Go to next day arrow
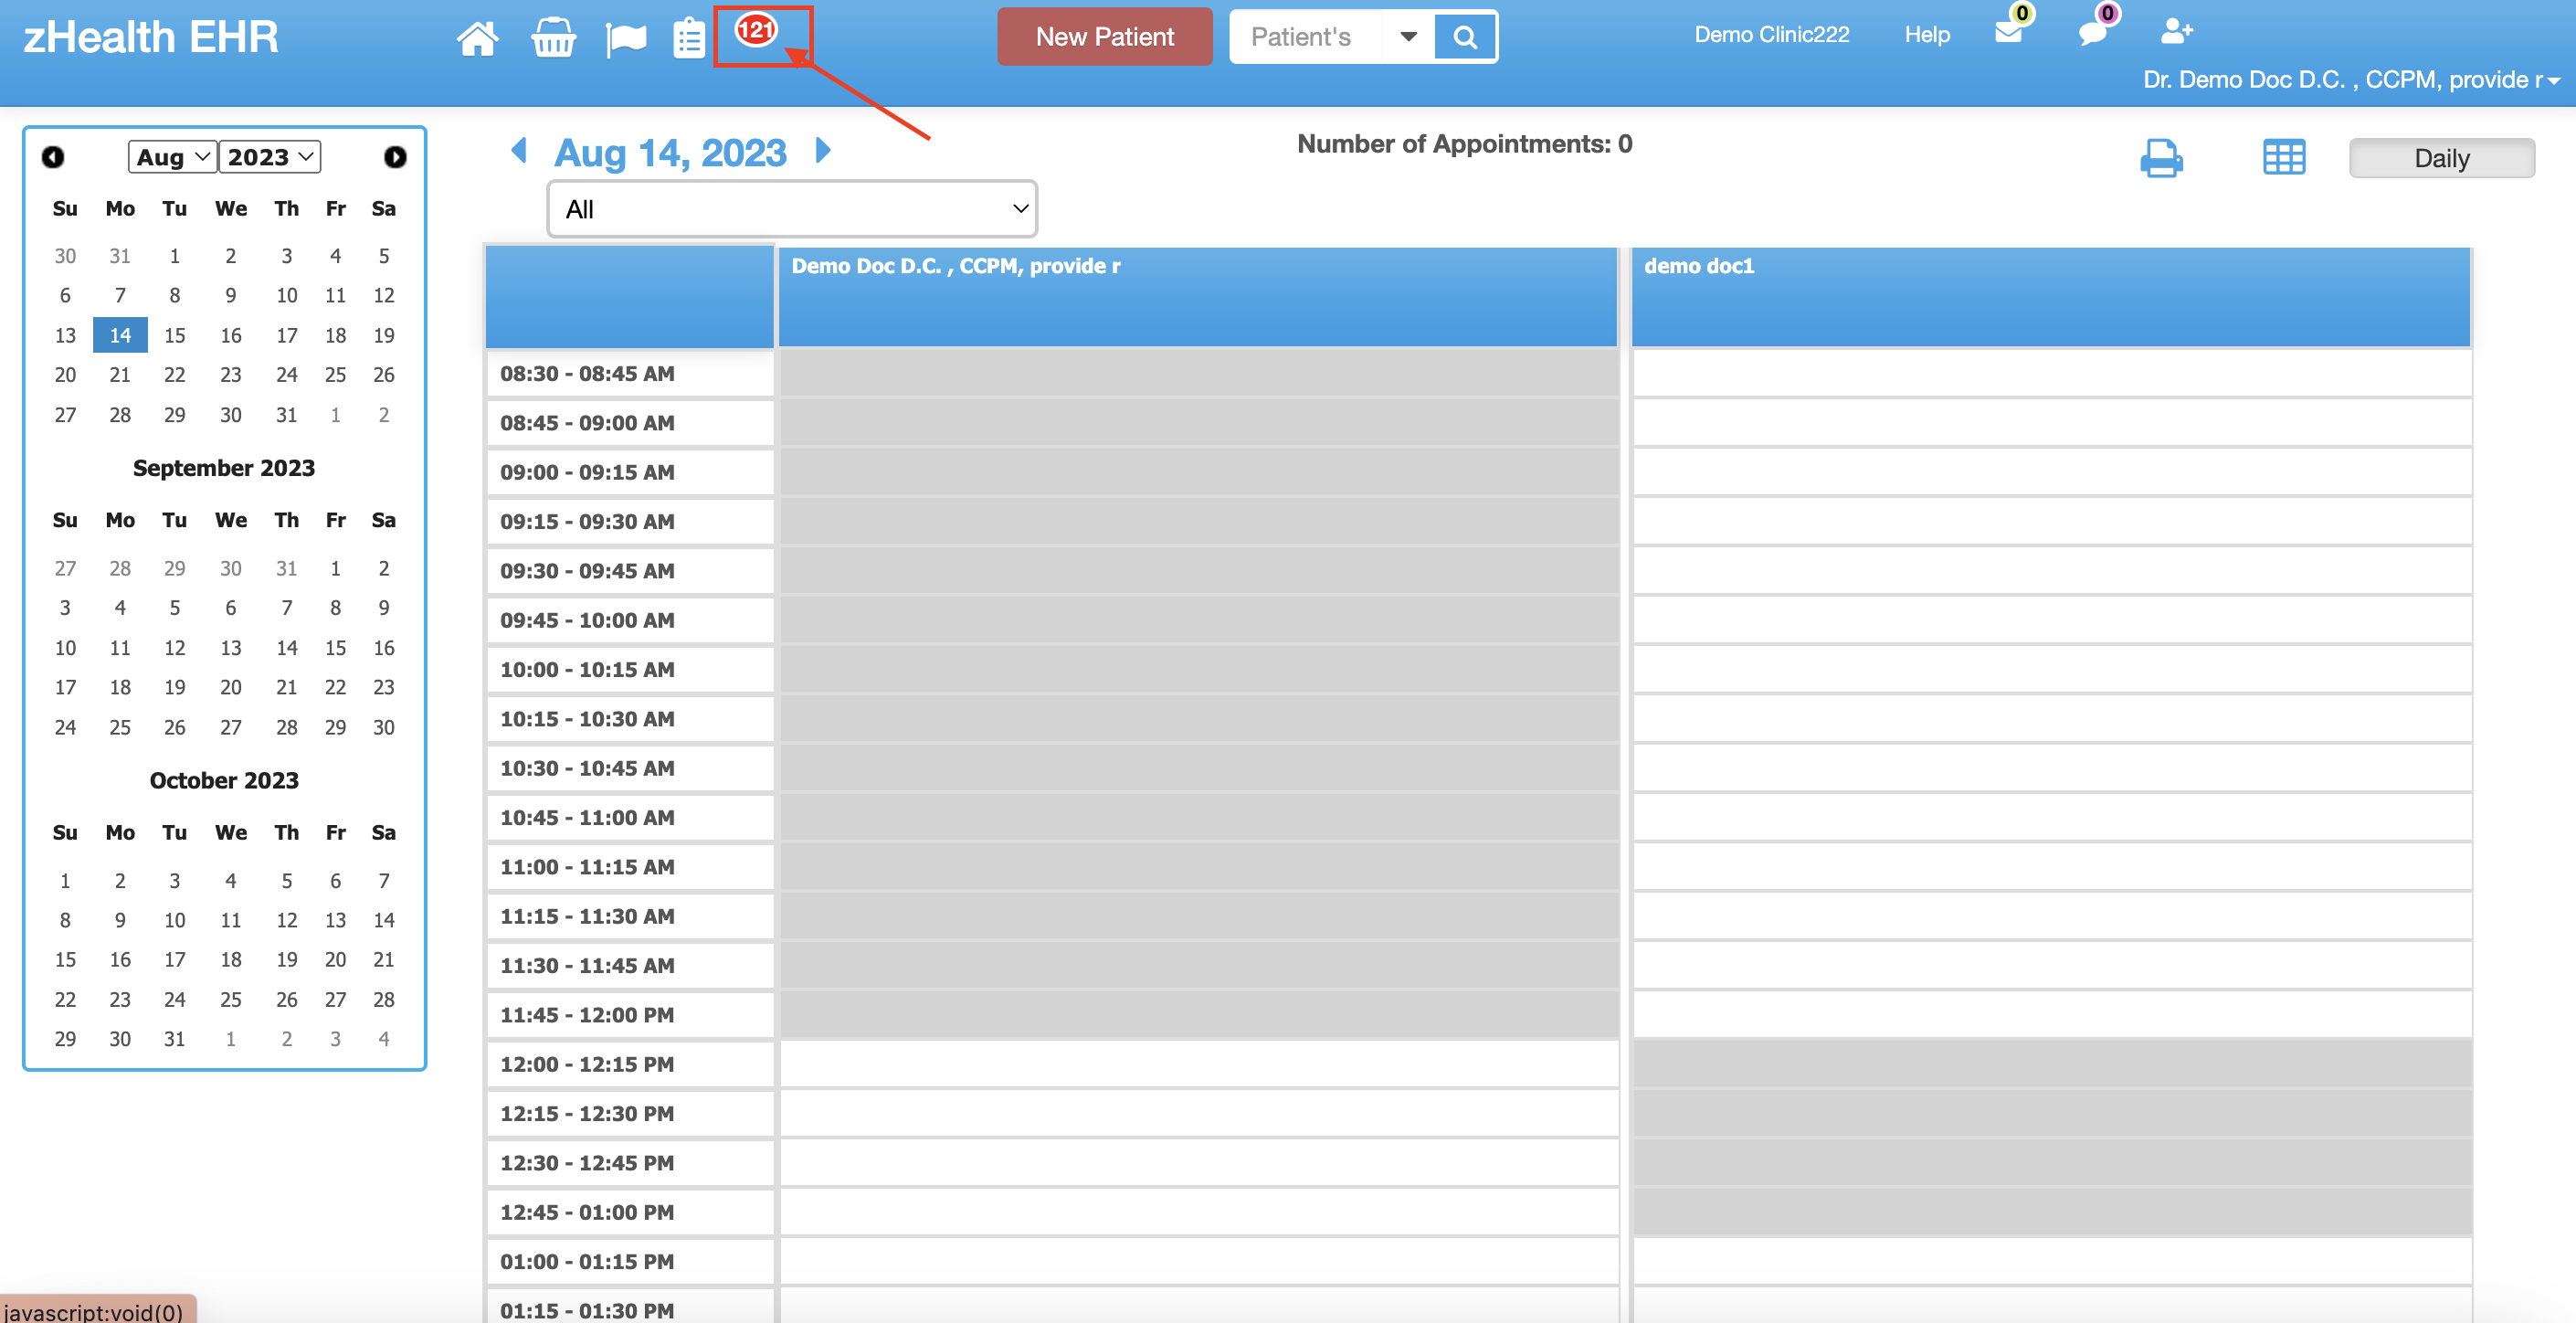 point(823,151)
